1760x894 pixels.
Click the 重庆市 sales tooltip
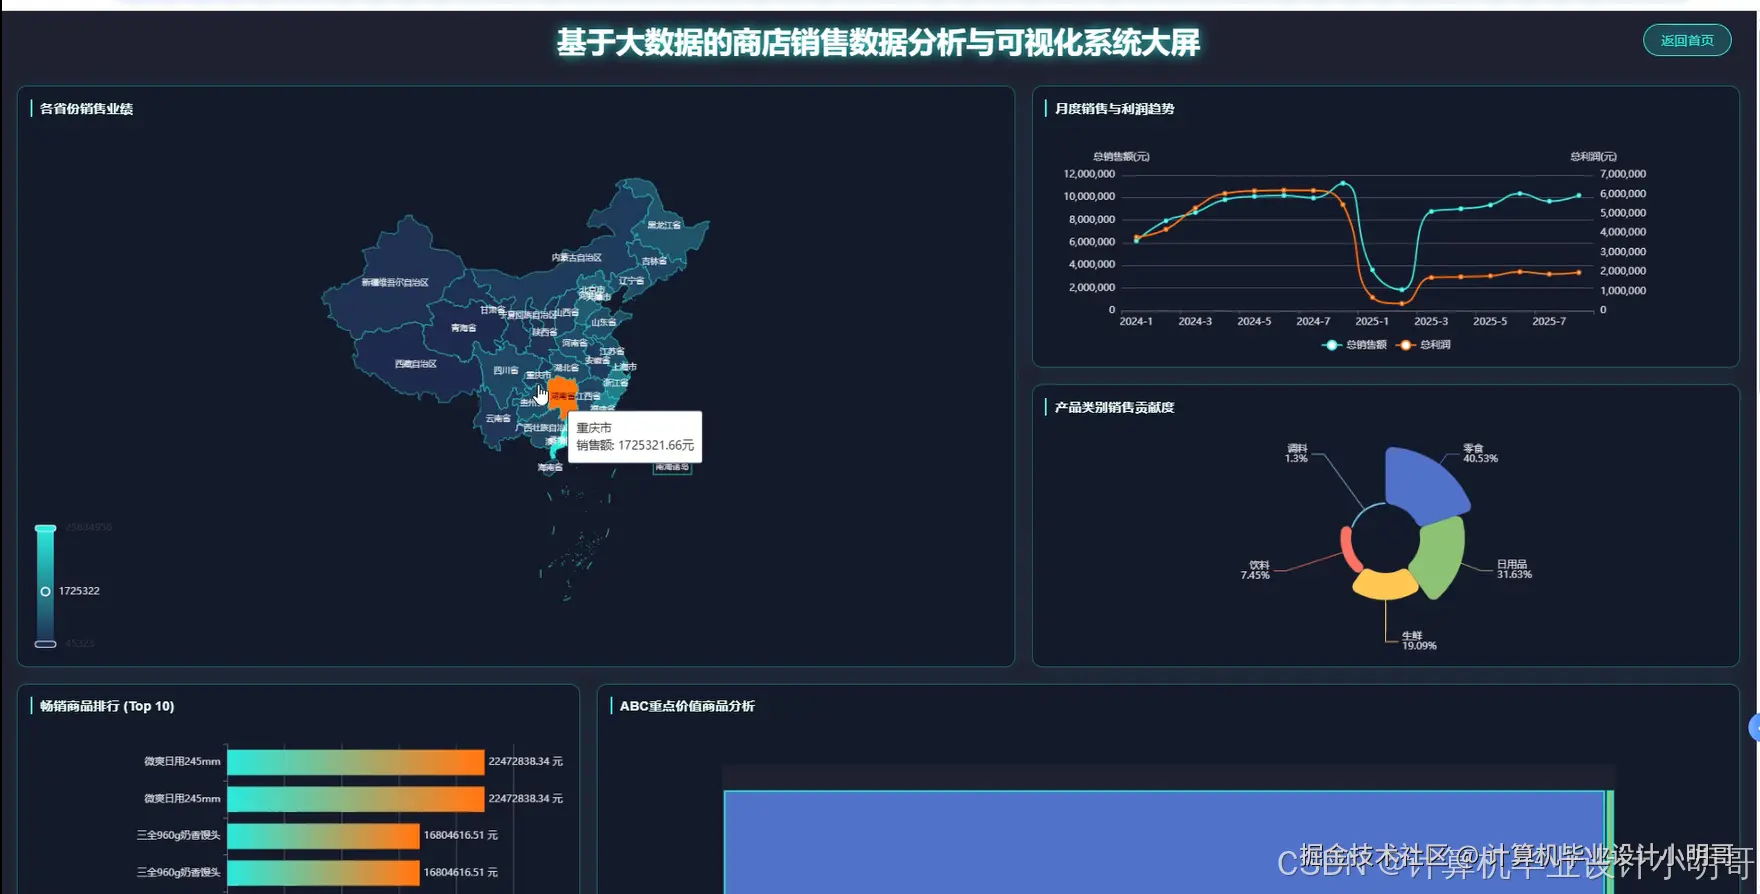[635, 437]
